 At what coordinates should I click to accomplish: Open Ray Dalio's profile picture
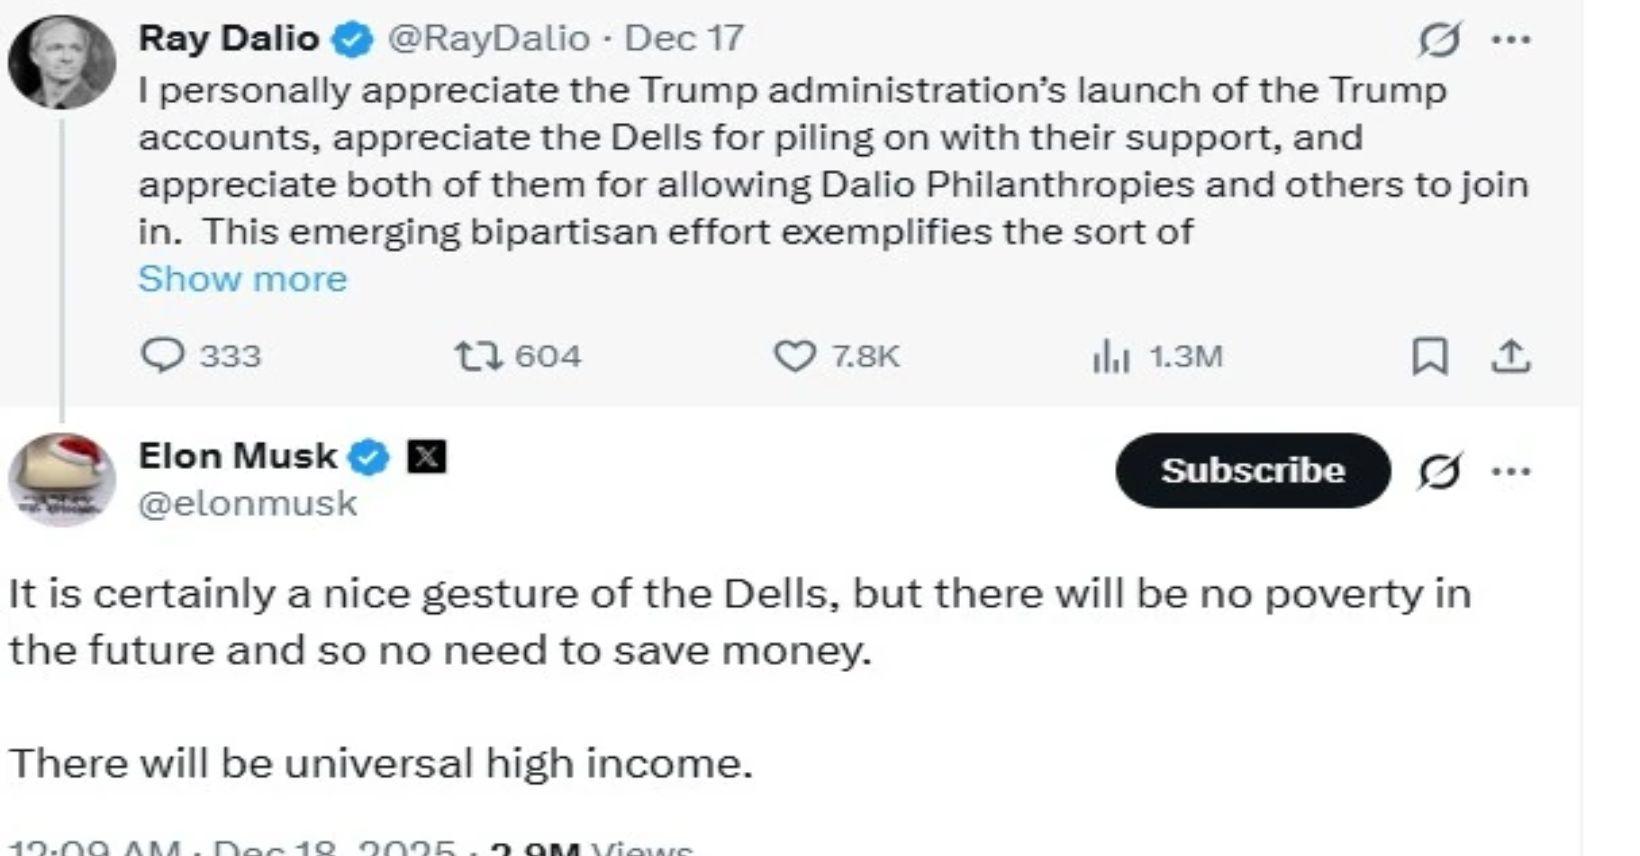point(61,62)
